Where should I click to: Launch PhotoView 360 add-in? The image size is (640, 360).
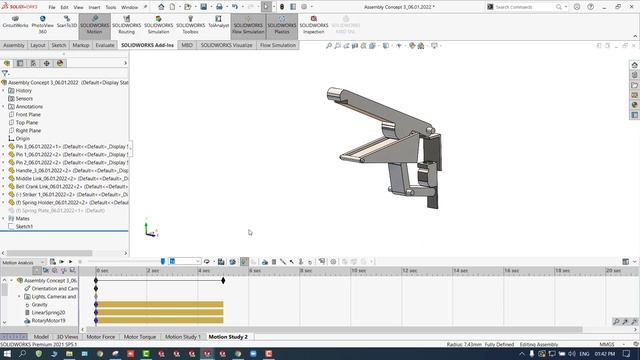[42, 24]
